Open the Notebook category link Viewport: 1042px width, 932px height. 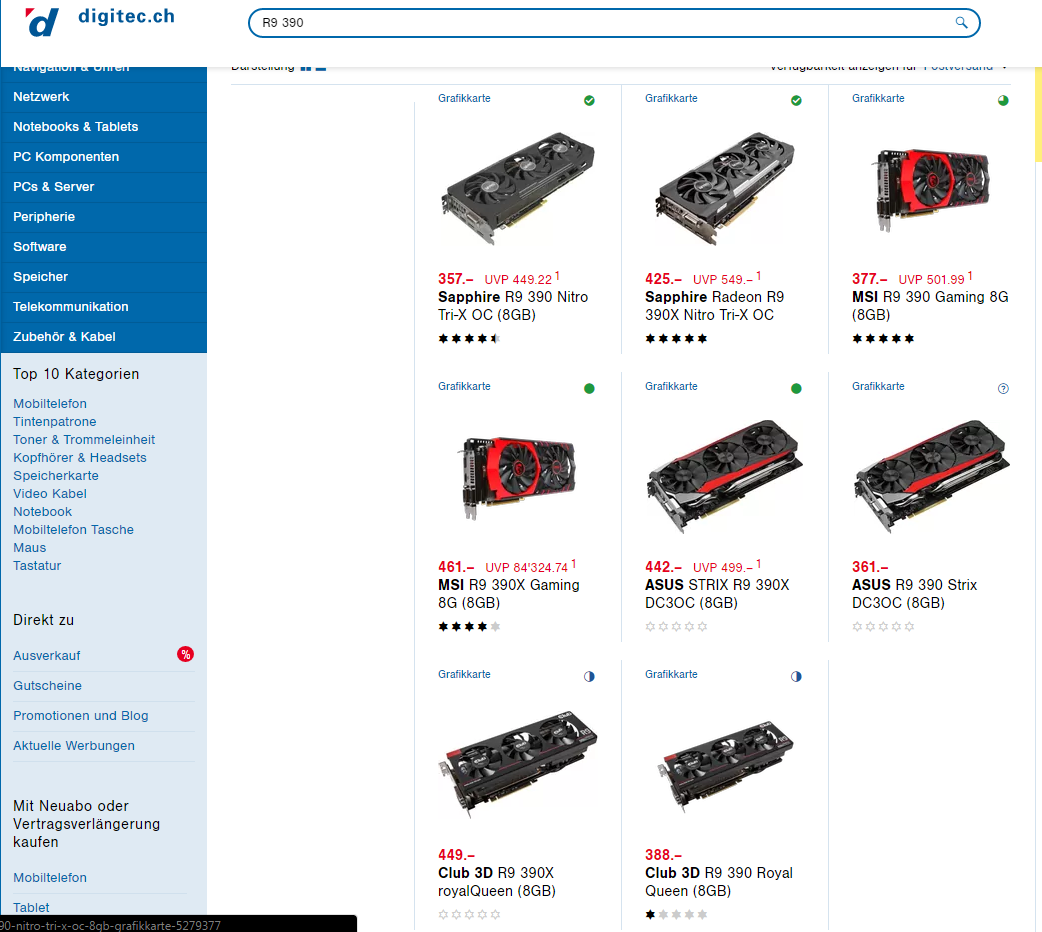coord(43,511)
